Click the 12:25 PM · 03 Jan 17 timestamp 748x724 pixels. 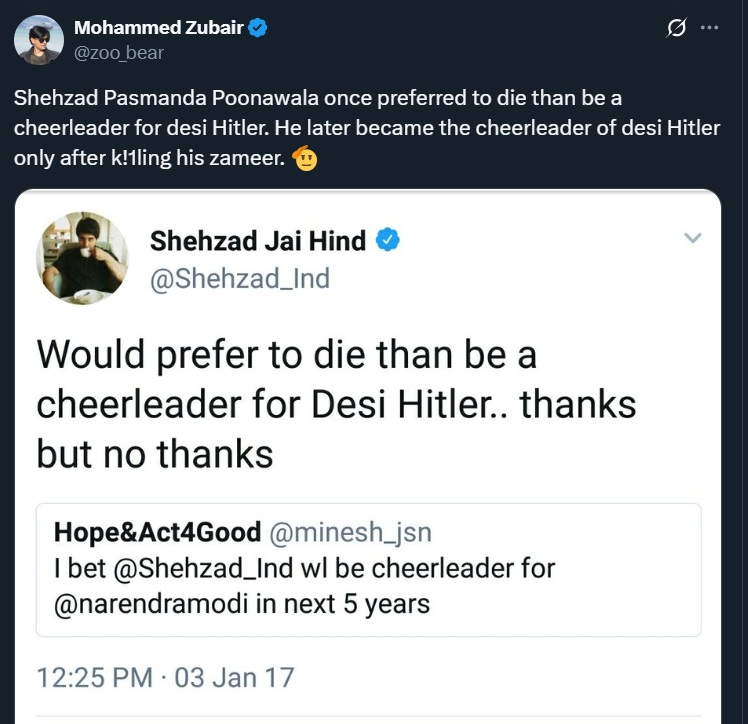pos(165,677)
